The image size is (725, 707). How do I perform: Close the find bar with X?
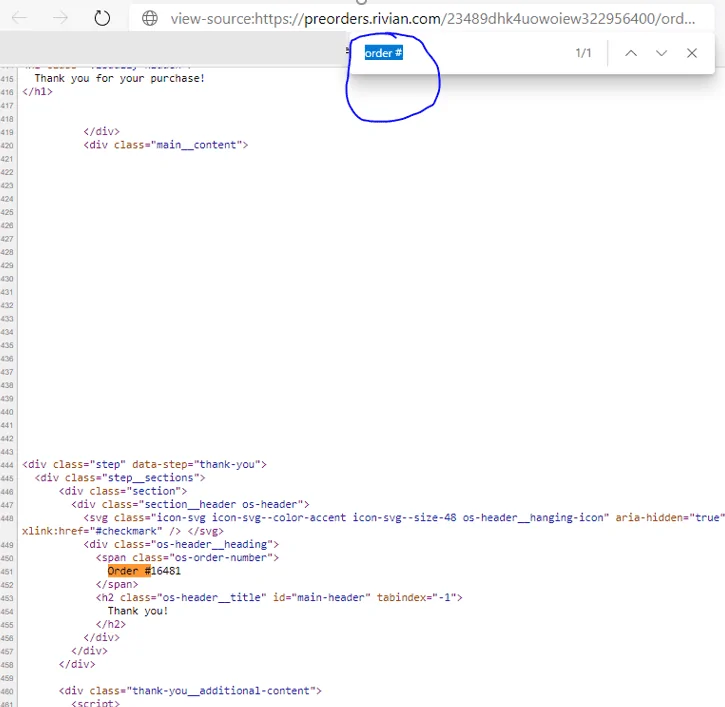pos(692,53)
